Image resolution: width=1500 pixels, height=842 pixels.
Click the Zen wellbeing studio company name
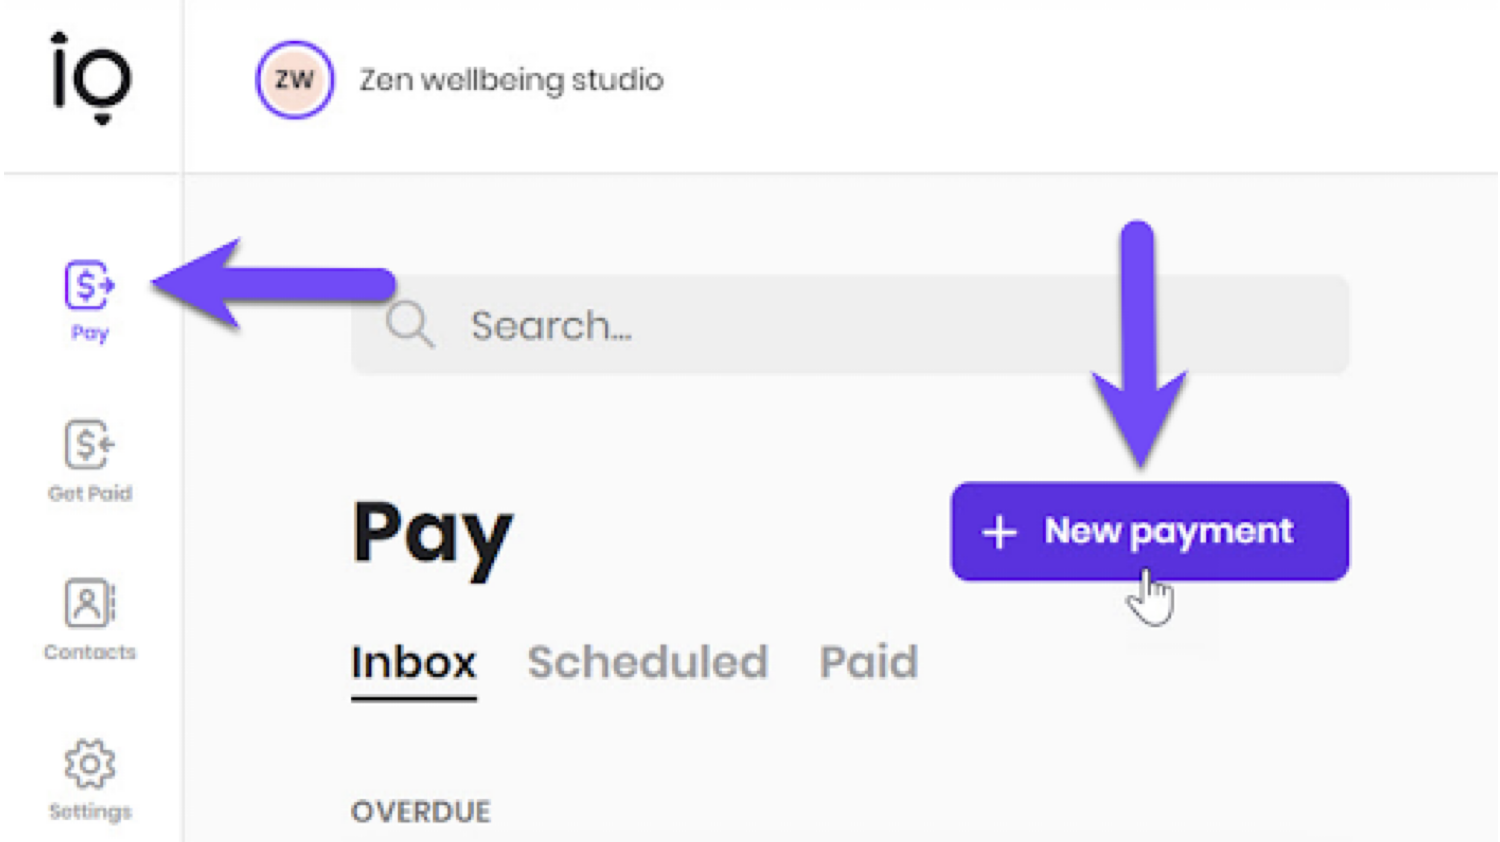(x=511, y=80)
